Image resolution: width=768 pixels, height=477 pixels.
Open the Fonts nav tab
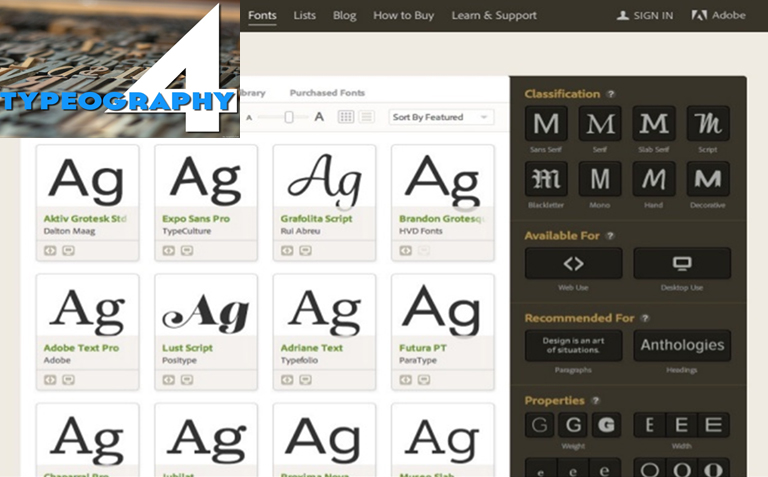tap(262, 16)
